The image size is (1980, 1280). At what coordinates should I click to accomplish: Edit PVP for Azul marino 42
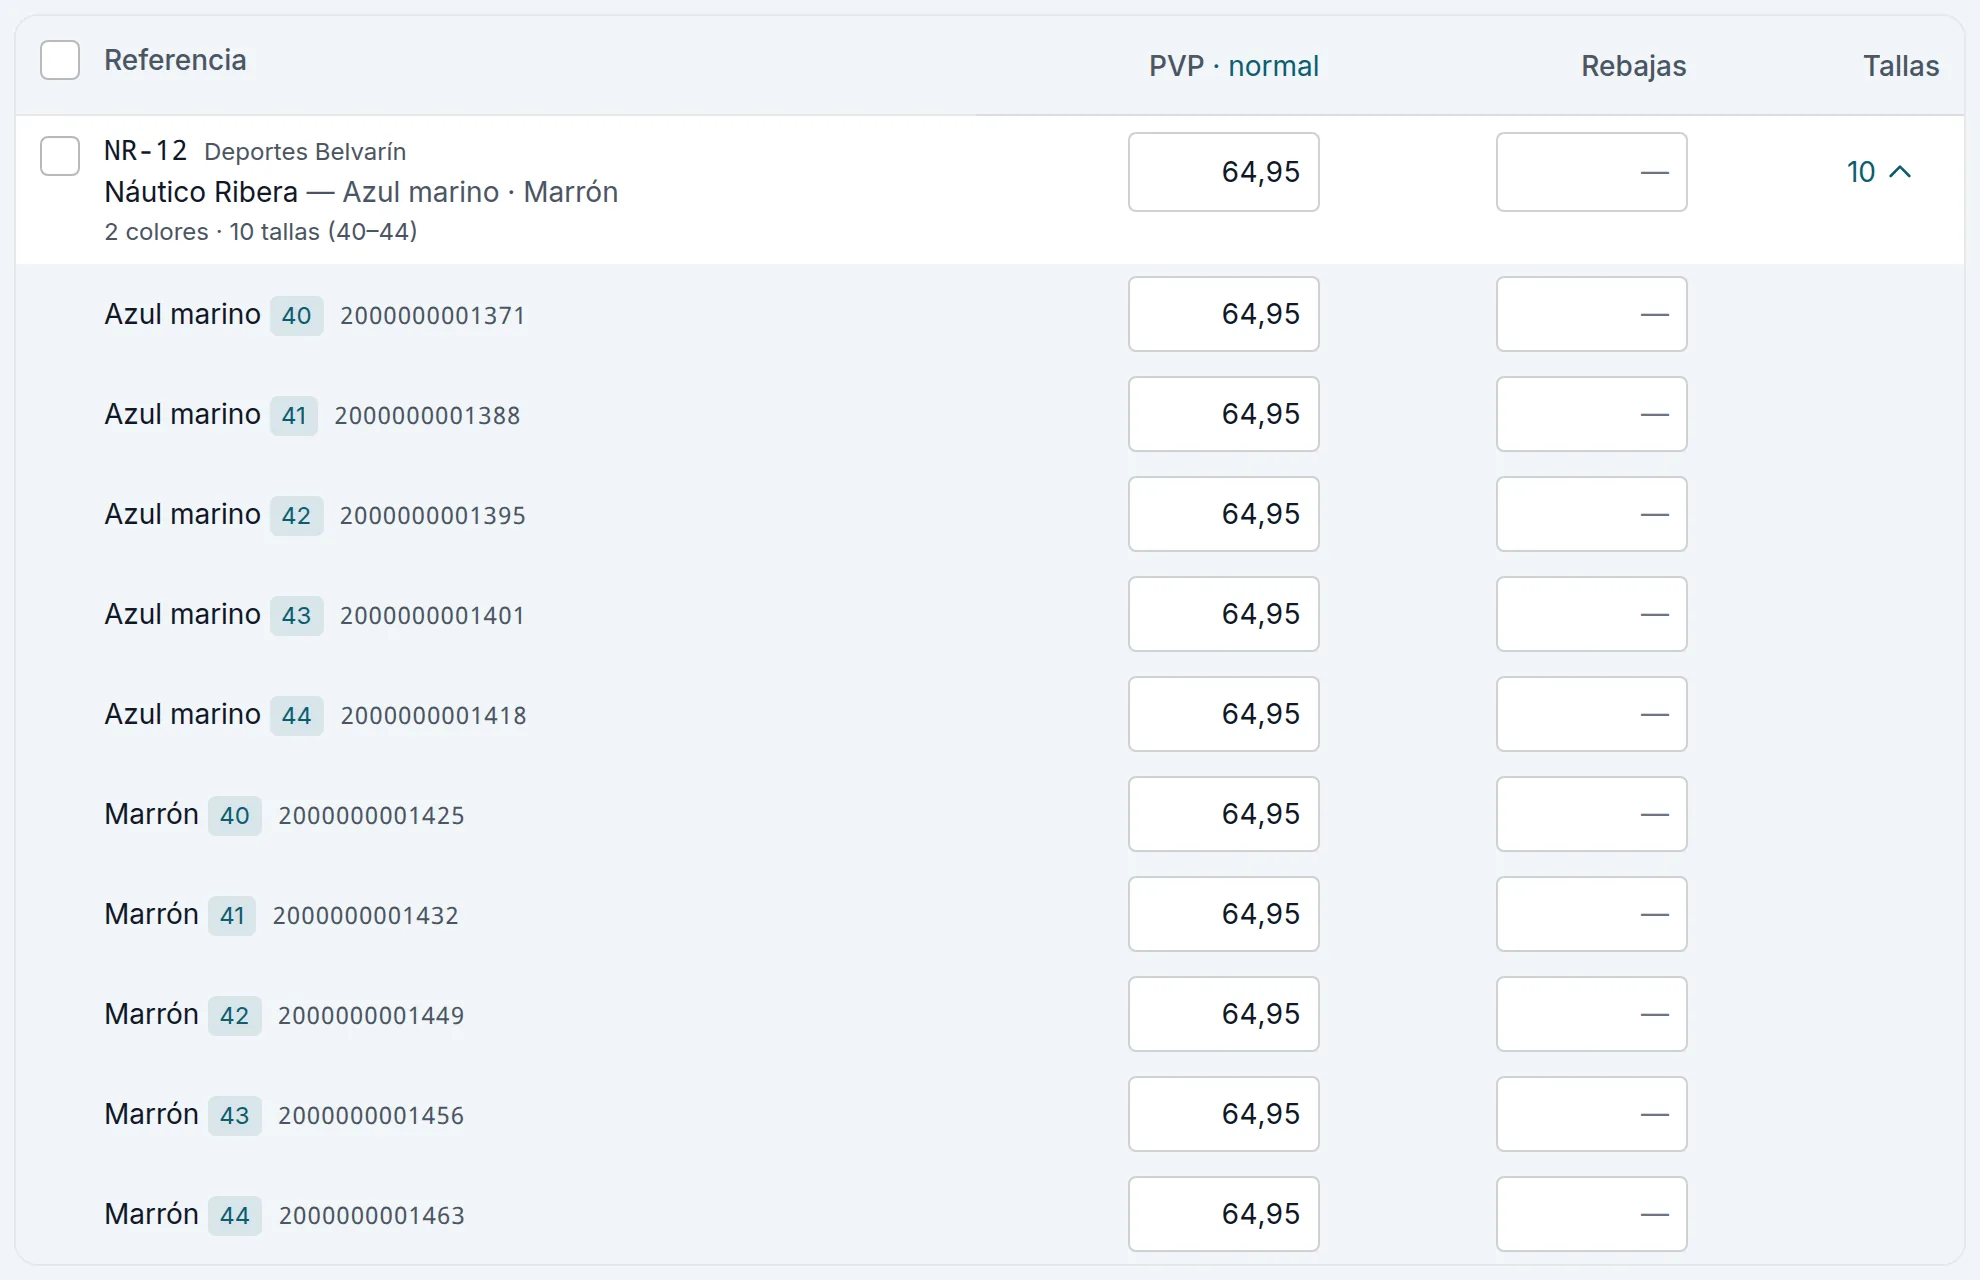point(1224,514)
